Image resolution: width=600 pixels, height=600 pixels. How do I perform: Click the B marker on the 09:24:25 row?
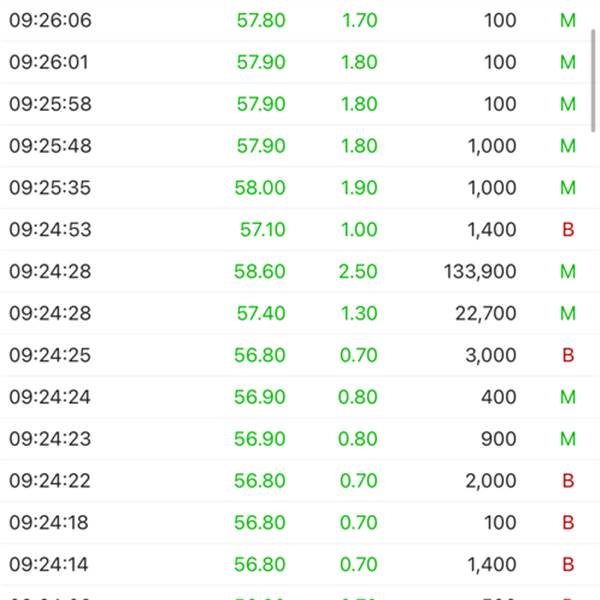[x=568, y=356]
